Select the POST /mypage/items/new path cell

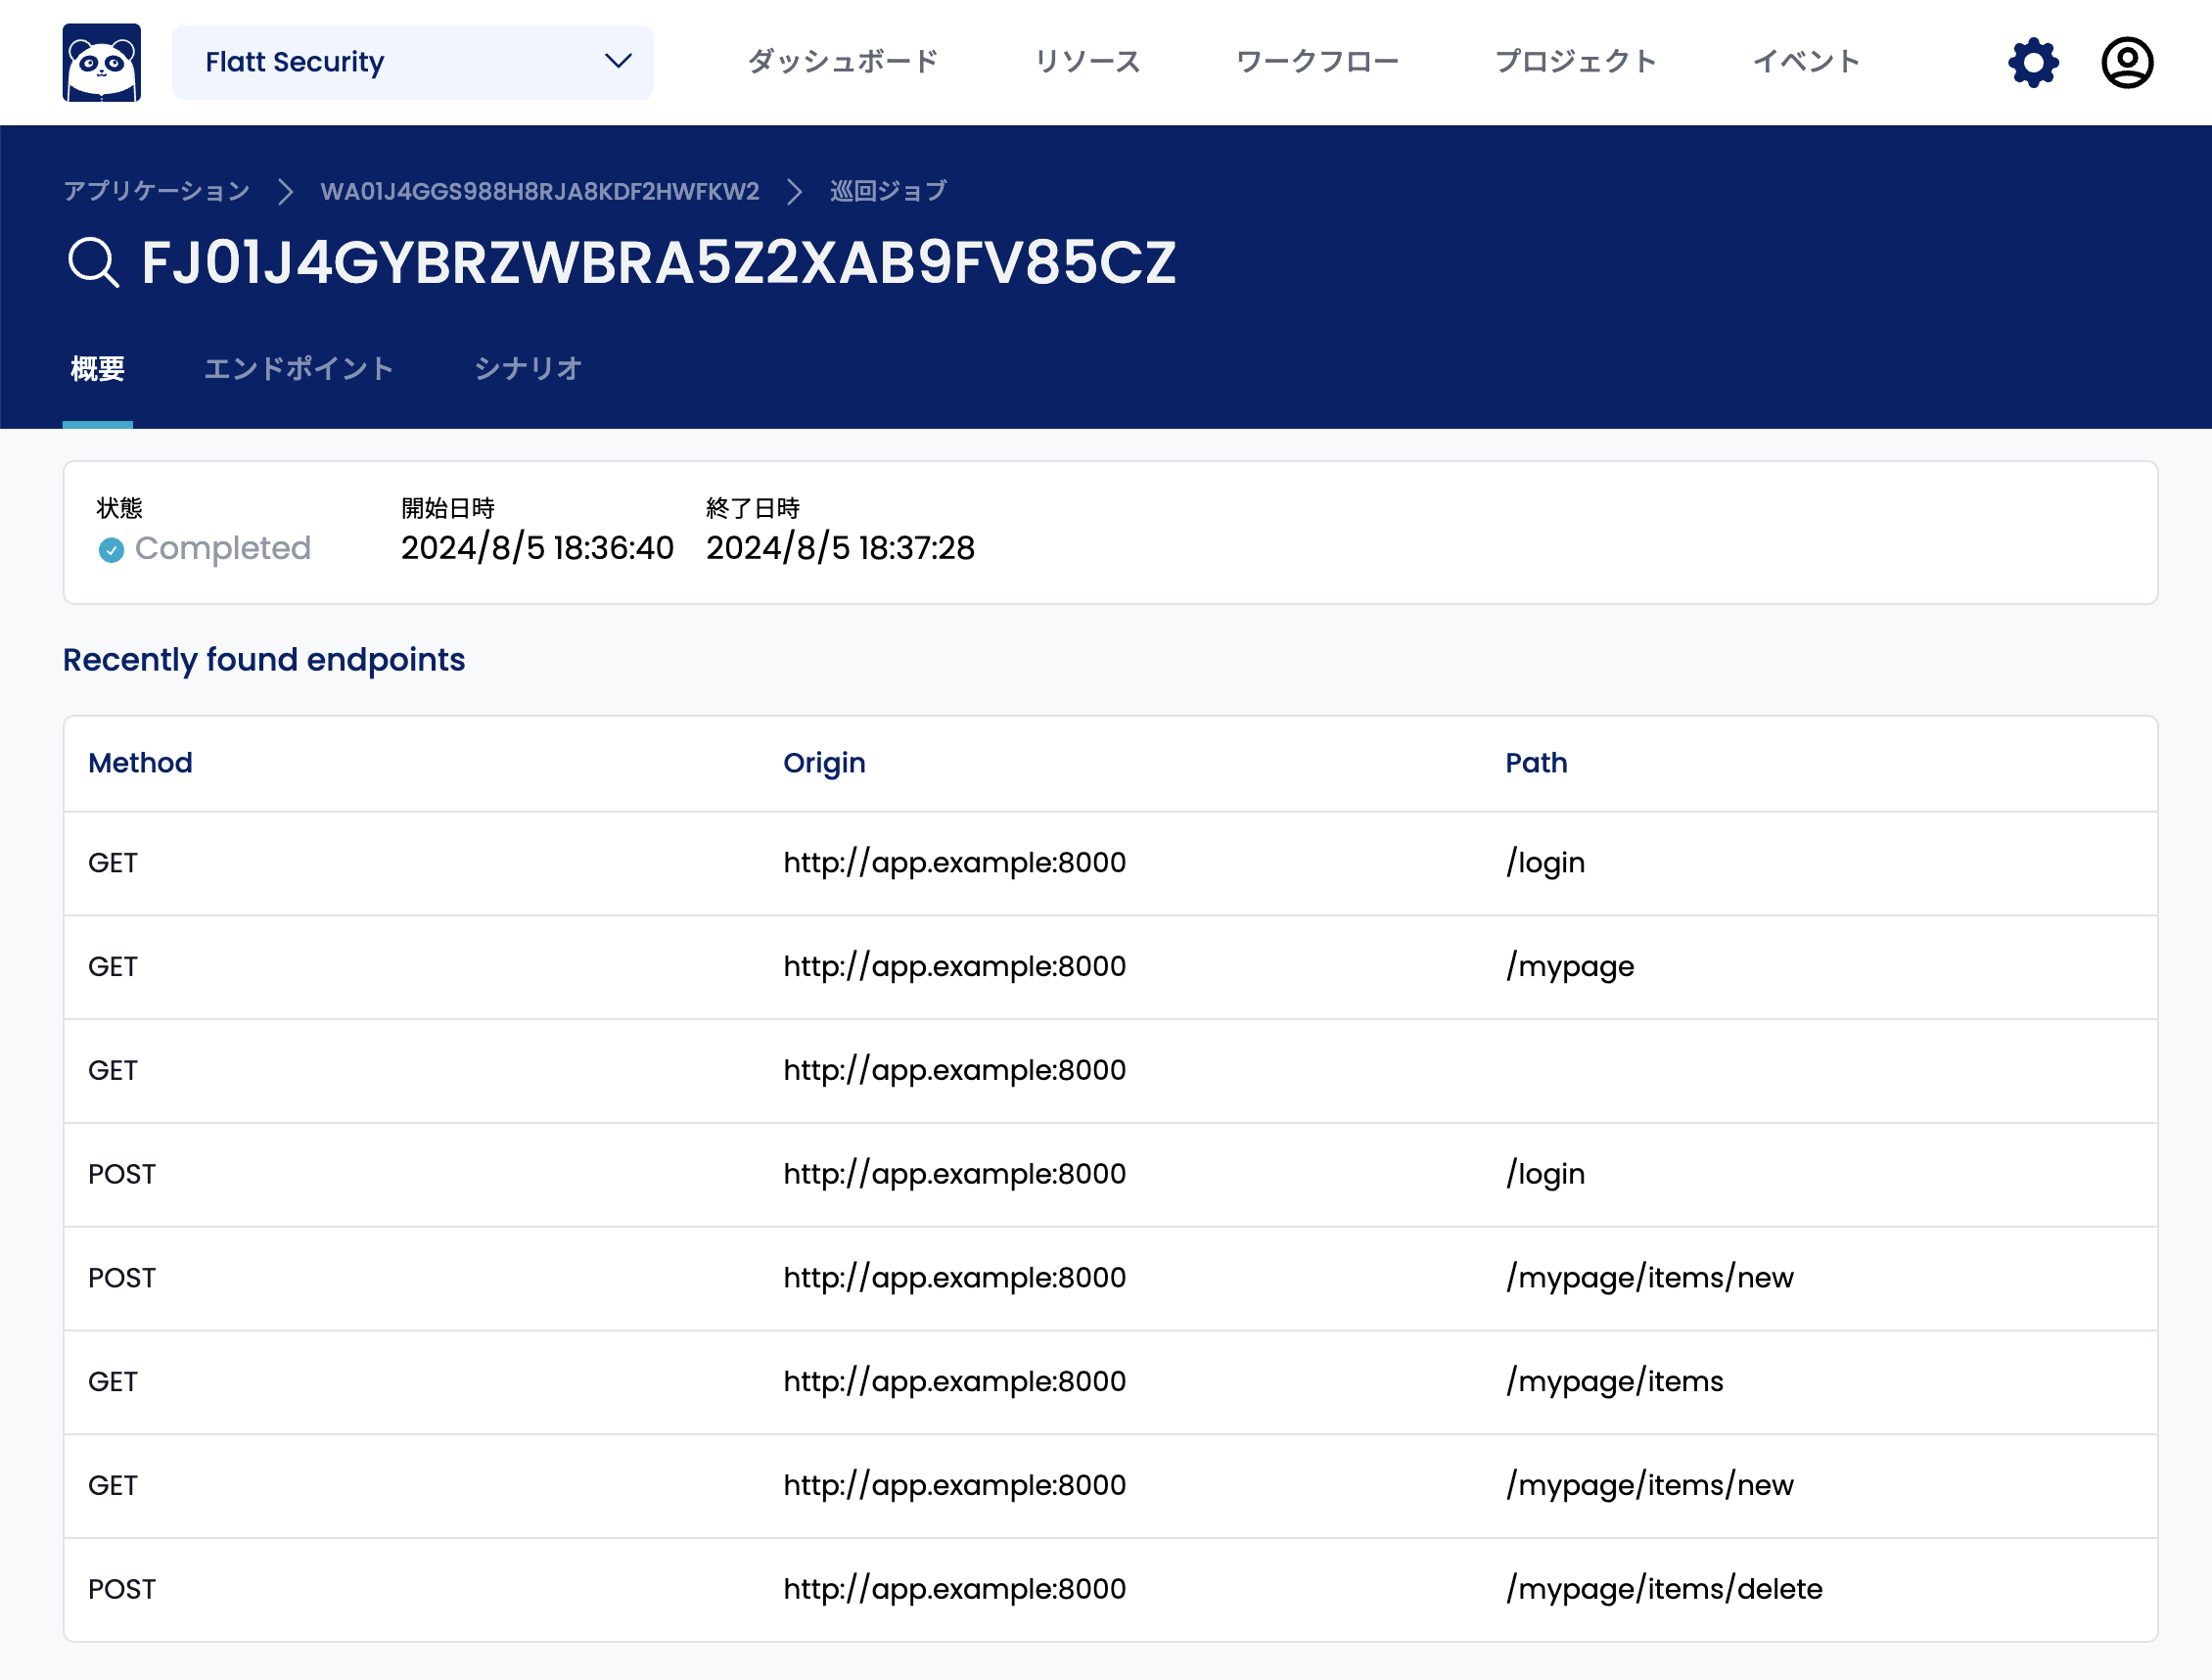[x=1650, y=1278]
